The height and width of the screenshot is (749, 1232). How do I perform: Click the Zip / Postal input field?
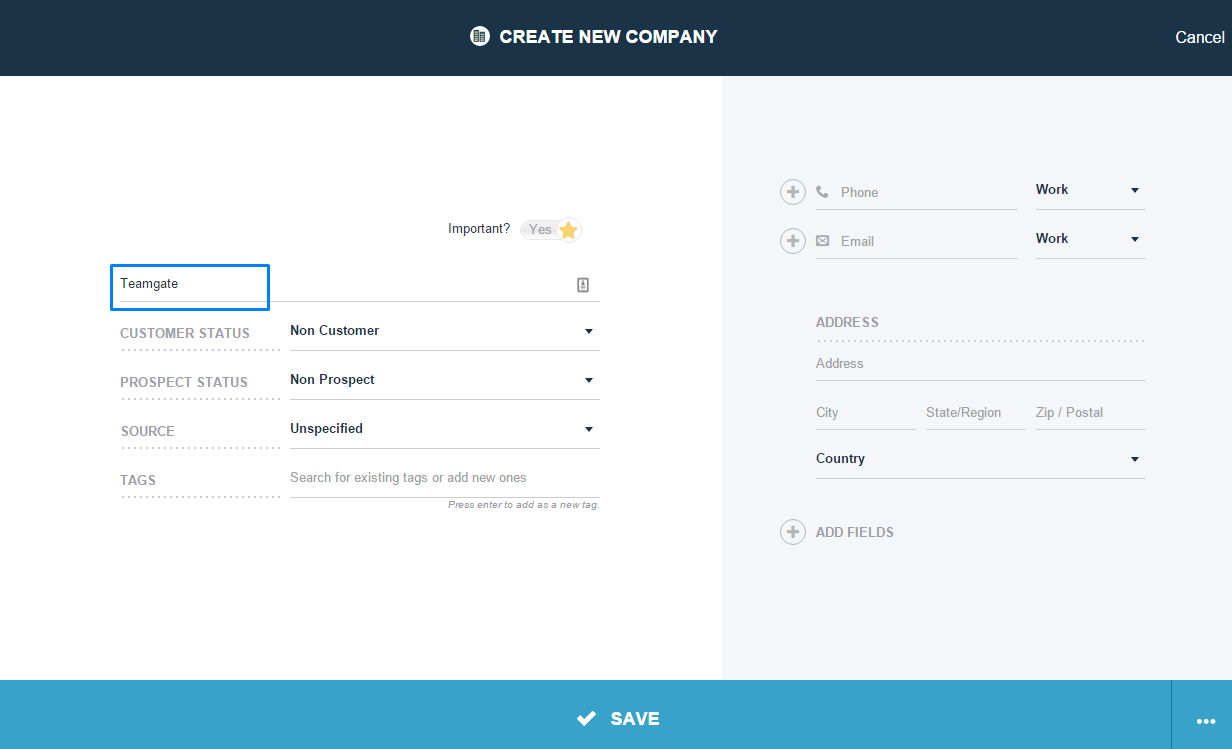[1091, 413]
